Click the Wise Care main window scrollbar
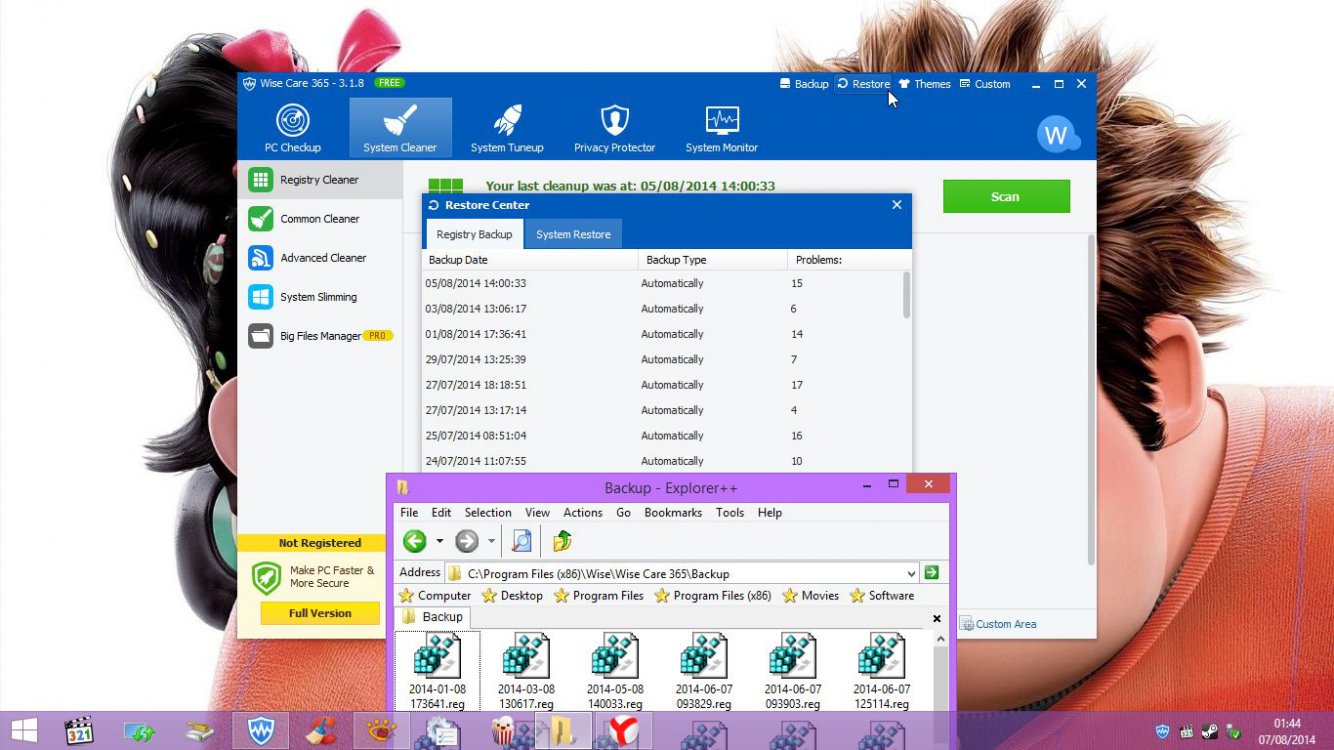This screenshot has height=750, width=1334. pos(1091,400)
